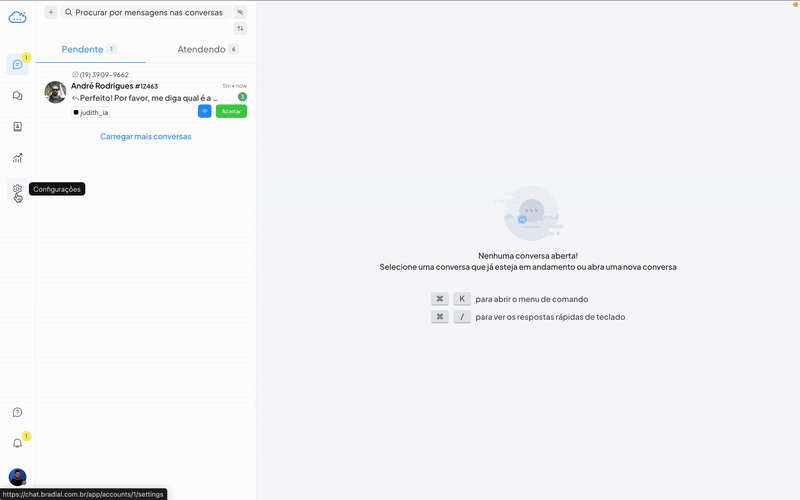Image resolution: width=800 pixels, height=500 pixels.
Task: Click the plus button to start a new conversation
Action: 51,12
